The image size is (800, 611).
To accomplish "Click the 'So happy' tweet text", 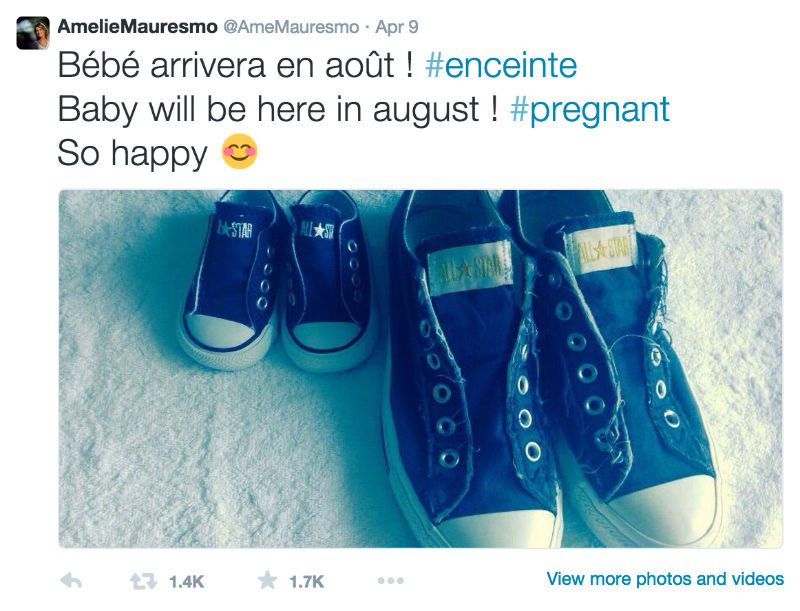I will click(133, 153).
